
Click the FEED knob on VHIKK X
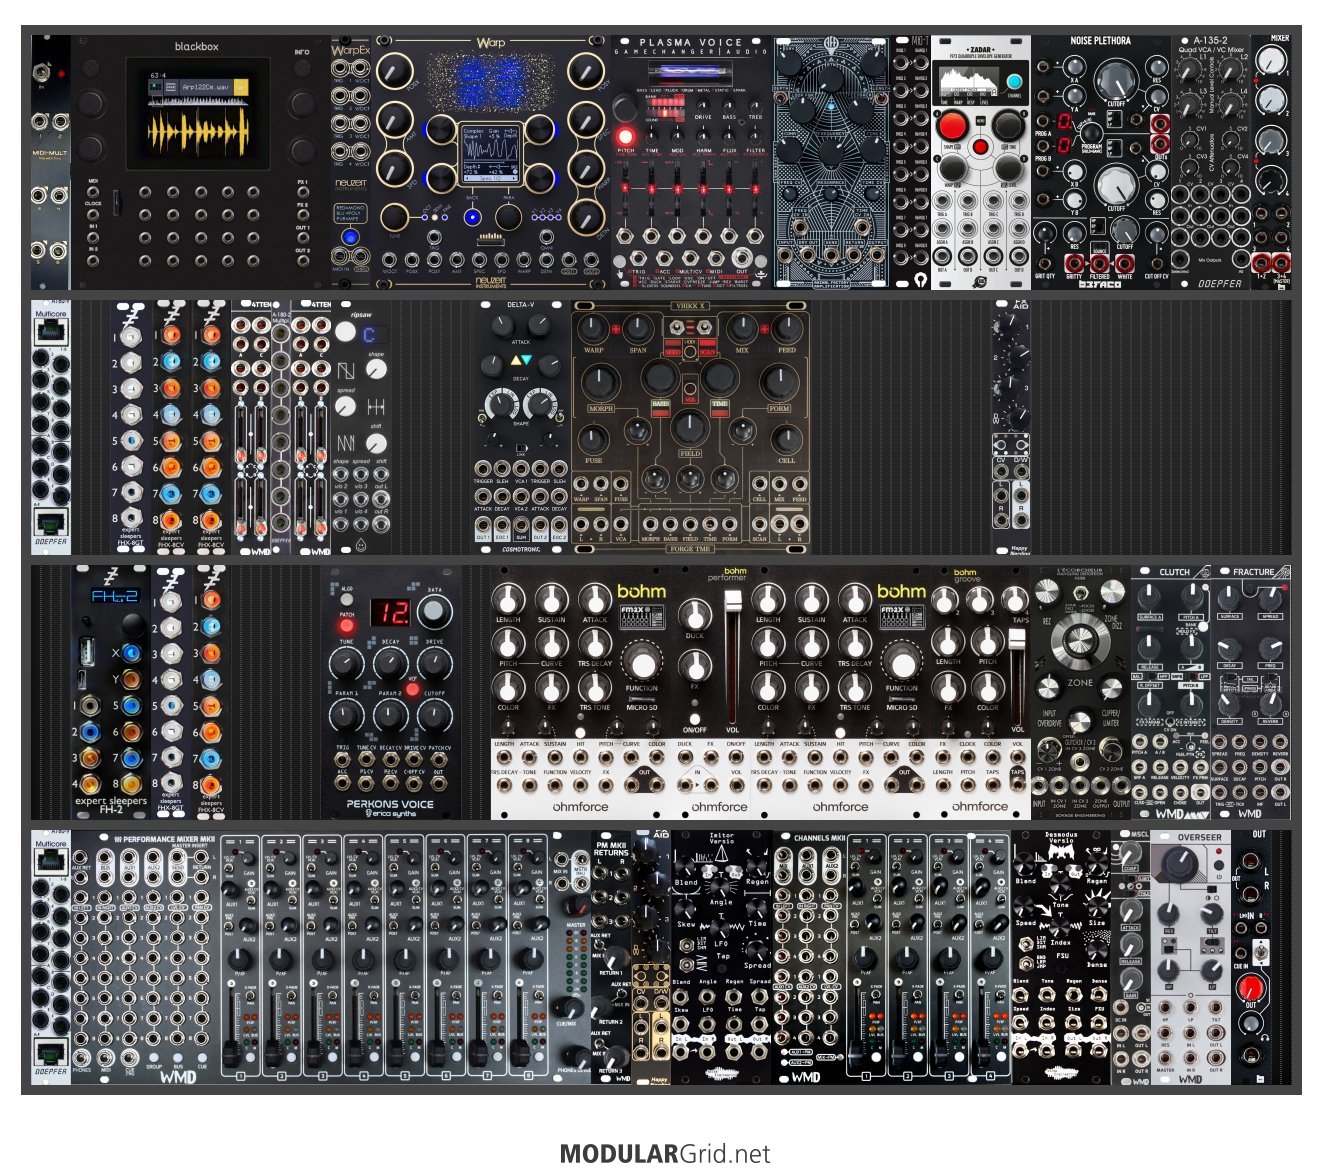[x=786, y=328]
